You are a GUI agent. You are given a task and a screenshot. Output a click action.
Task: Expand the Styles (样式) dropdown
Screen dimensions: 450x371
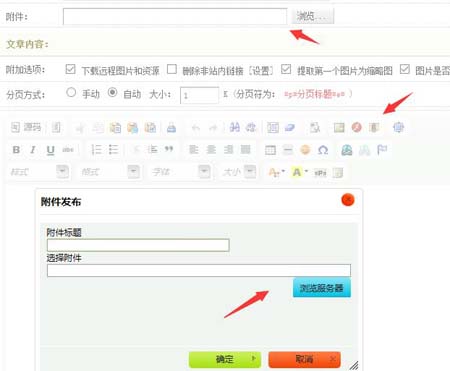62,172
